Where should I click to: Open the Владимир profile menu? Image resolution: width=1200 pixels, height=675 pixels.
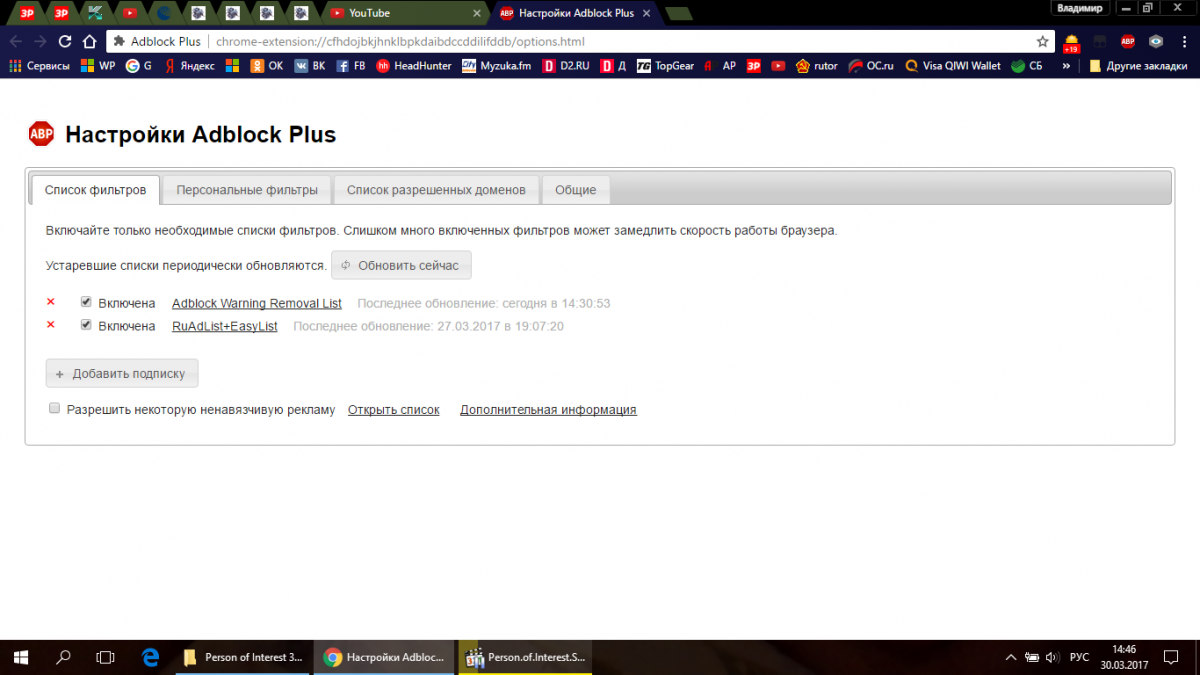(x=1081, y=8)
